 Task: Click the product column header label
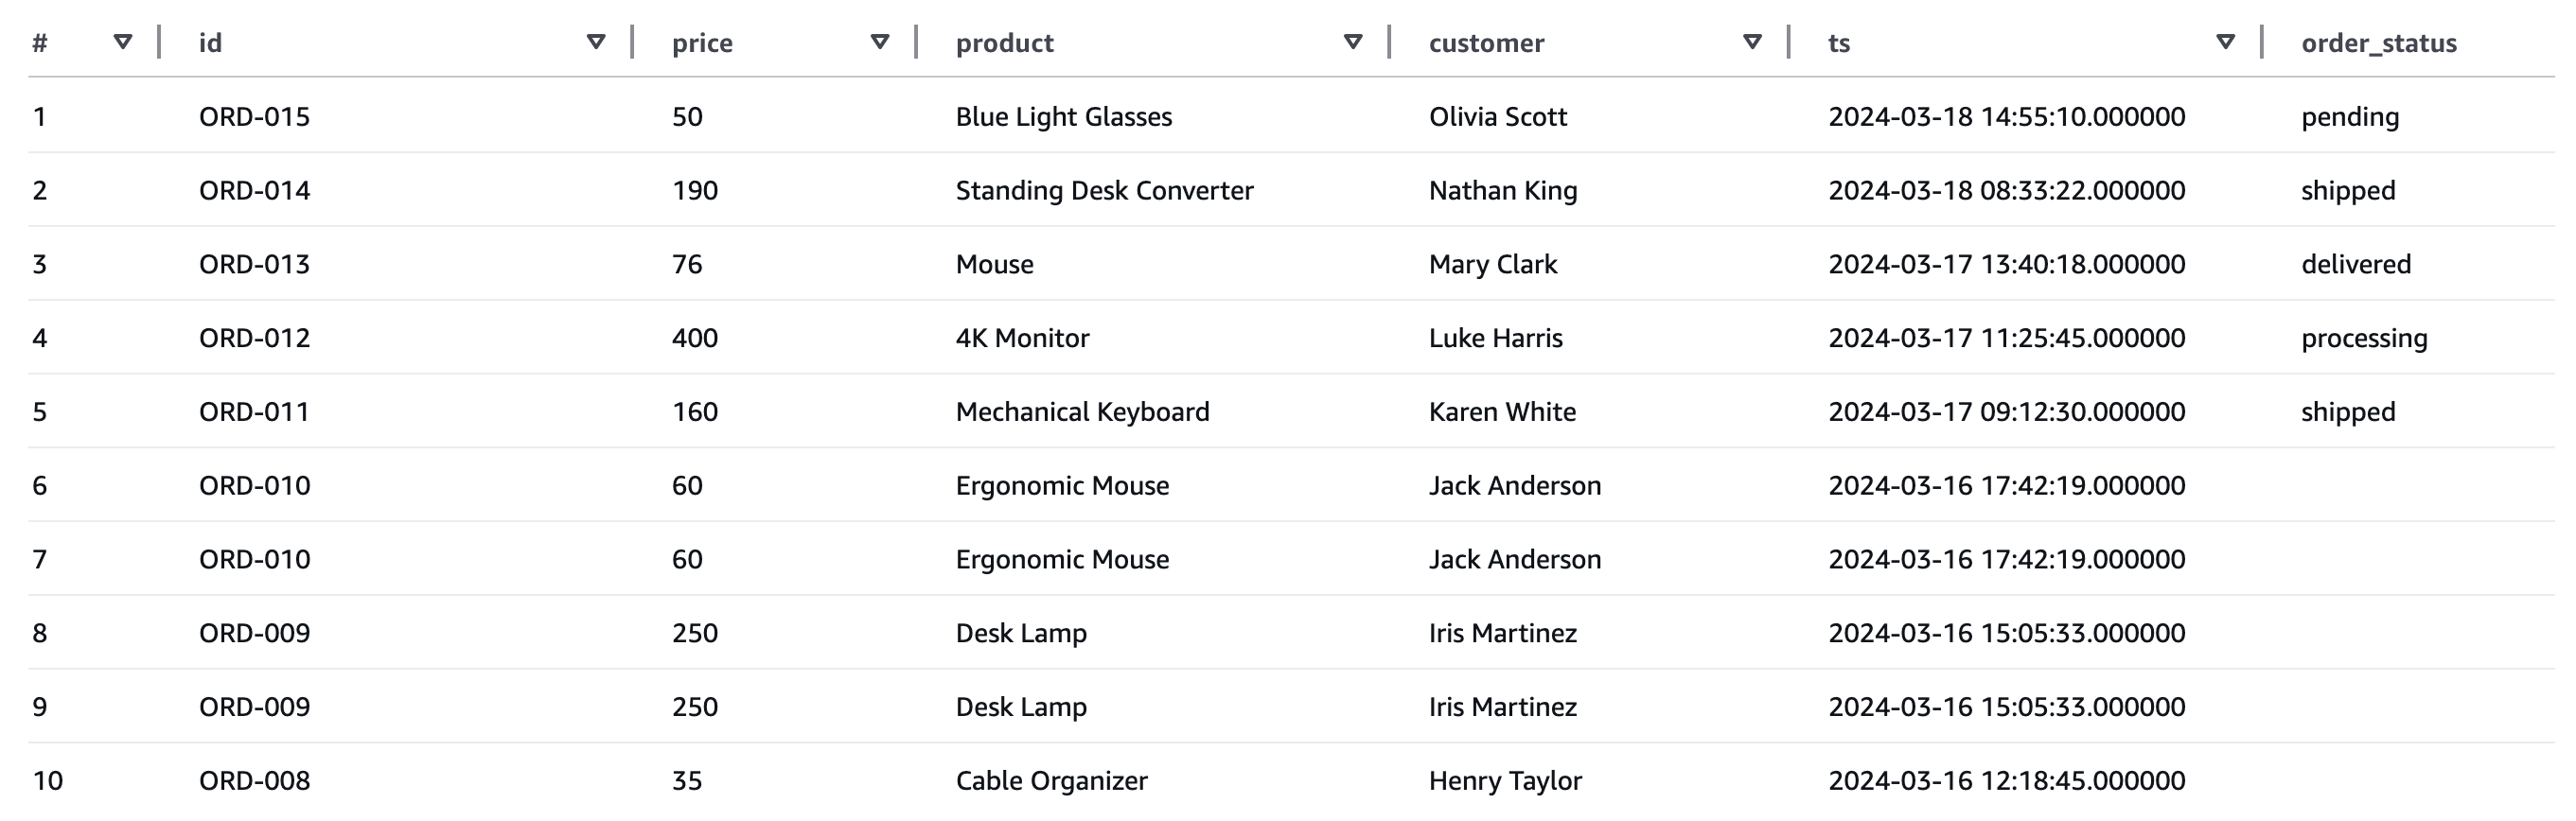point(1004,43)
